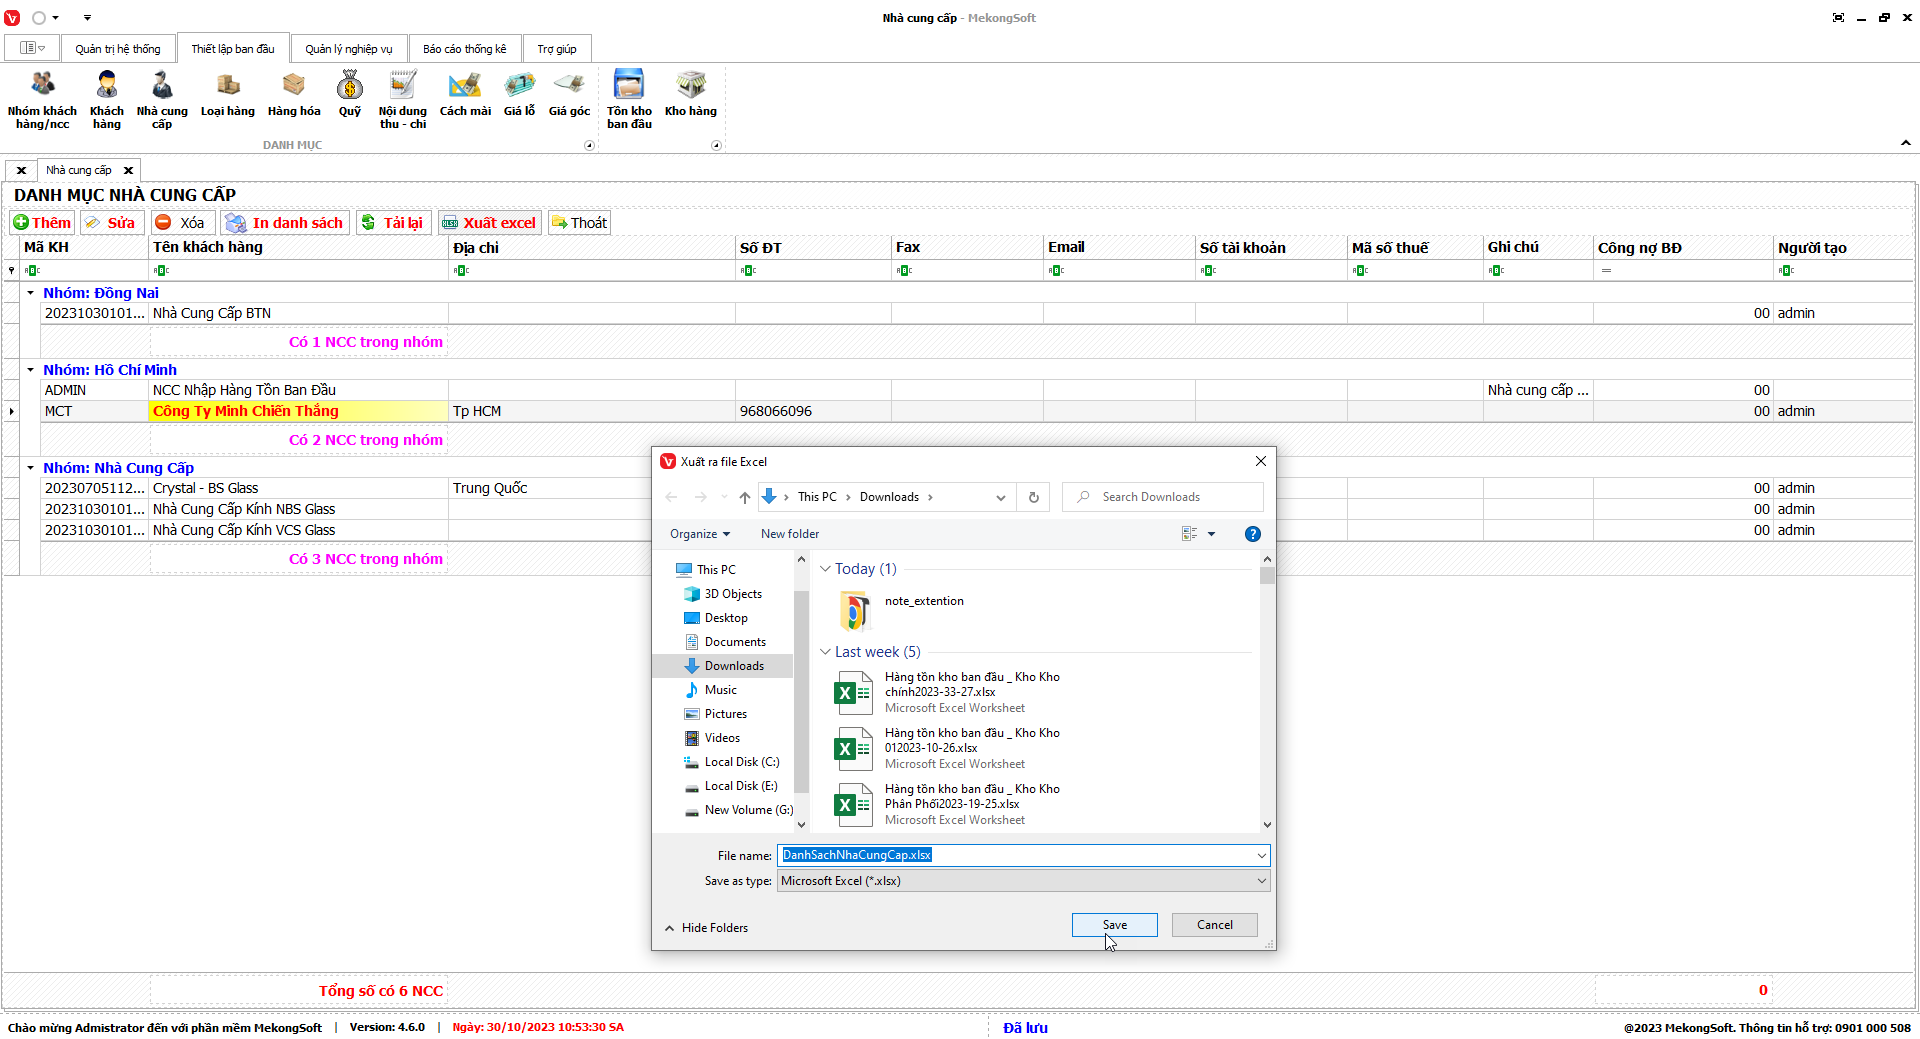This screenshot has height=1039, width=1920.
Task: Open the Save as type dropdown
Action: coord(1022,881)
